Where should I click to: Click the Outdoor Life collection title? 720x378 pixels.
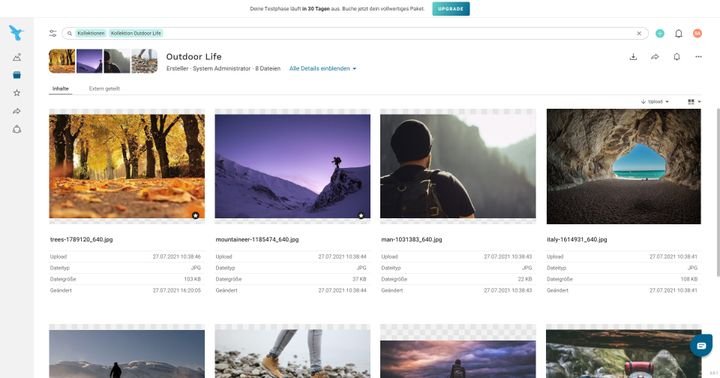(x=194, y=56)
